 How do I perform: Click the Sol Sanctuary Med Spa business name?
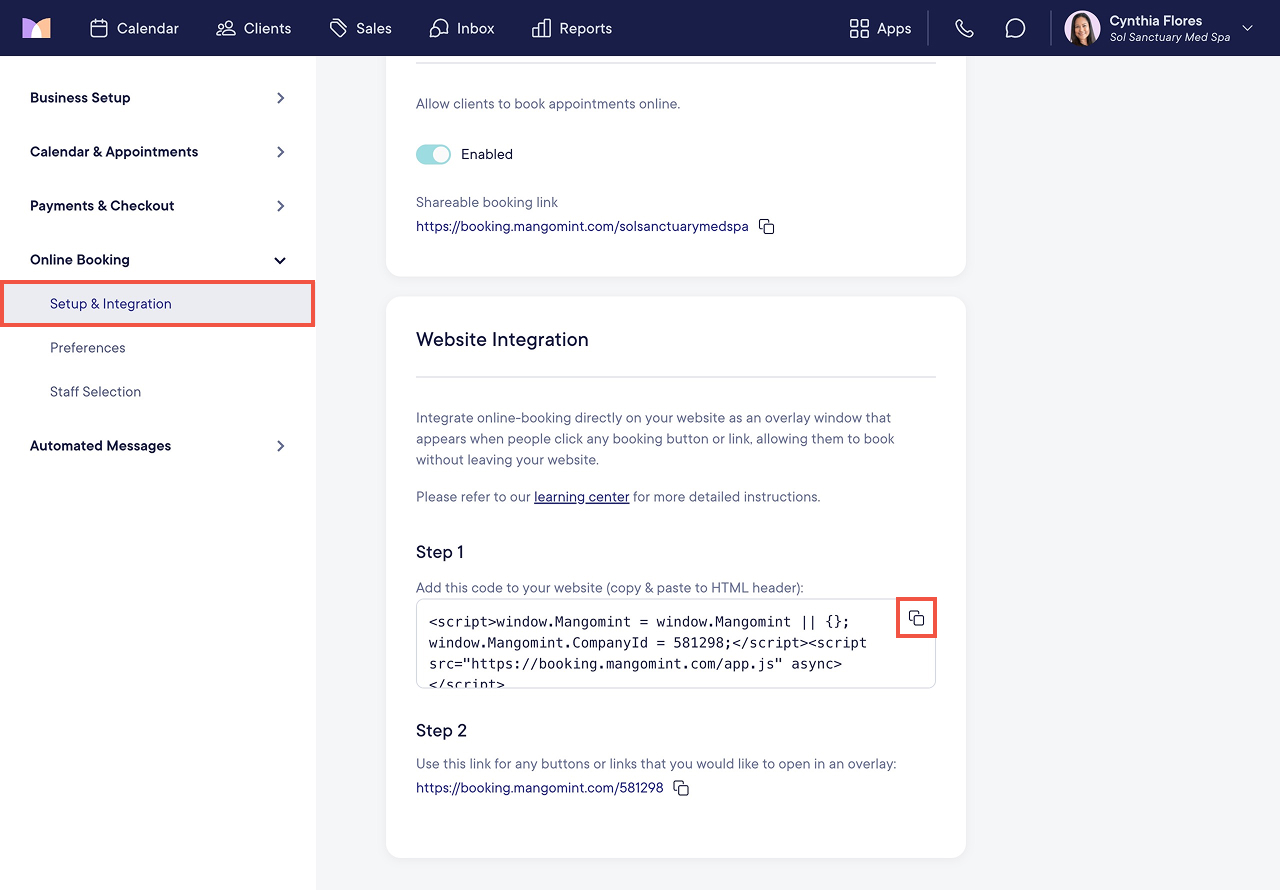click(x=1170, y=38)
